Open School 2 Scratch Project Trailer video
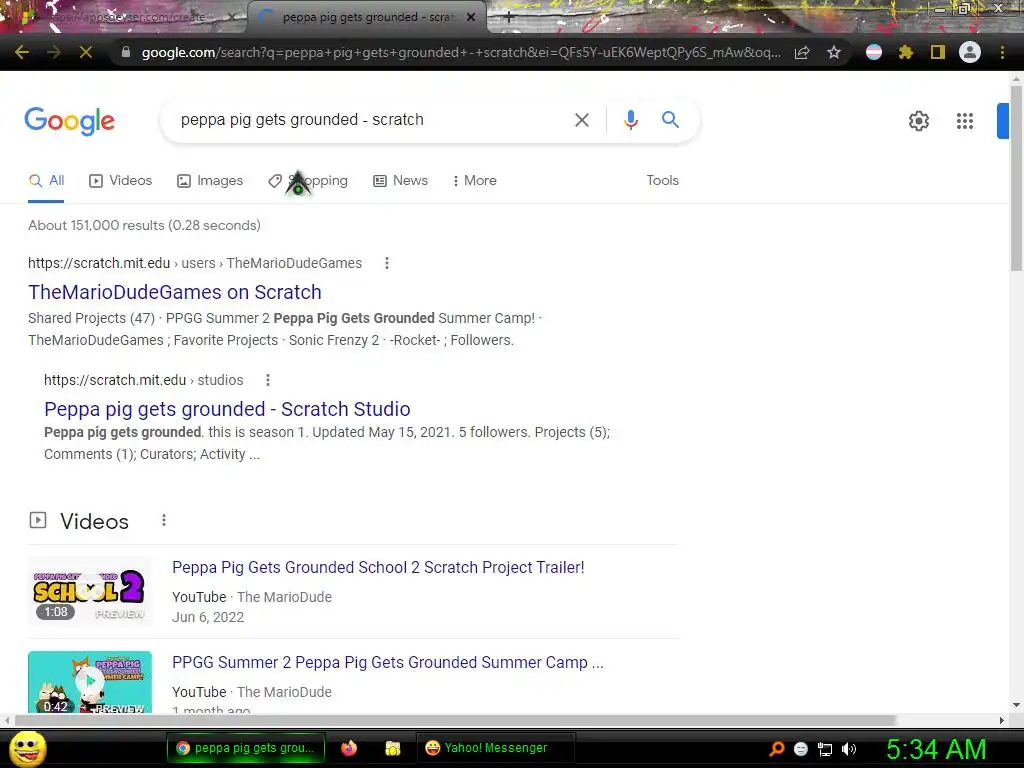The image size is (1024, 768). pos(378,568)
